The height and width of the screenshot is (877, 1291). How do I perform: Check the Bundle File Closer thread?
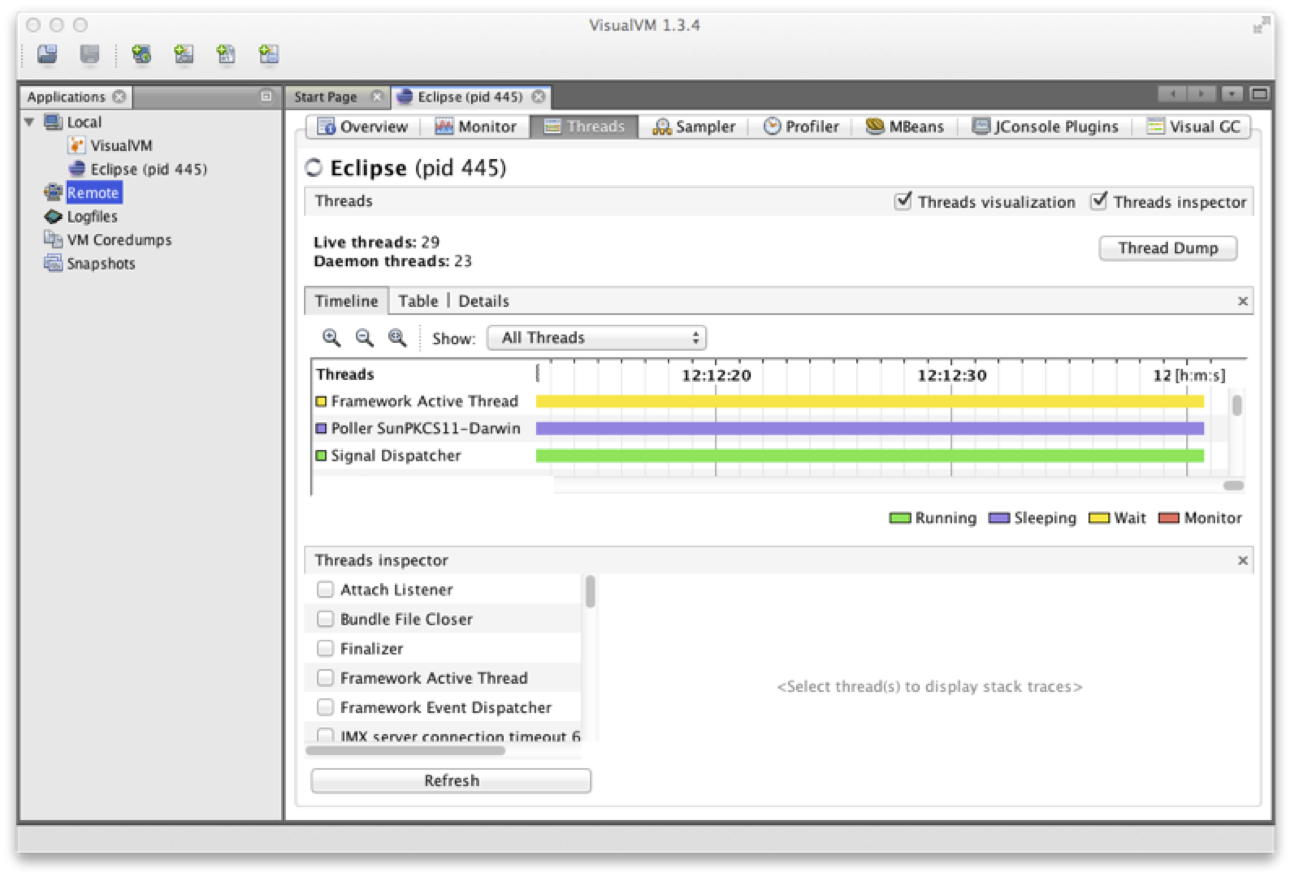click(x=325, y=619)
